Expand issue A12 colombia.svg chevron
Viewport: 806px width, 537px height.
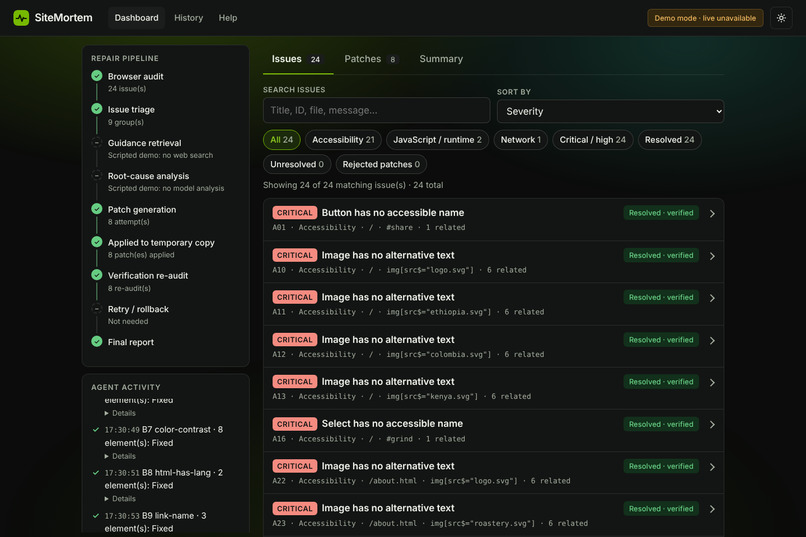coord(712,340)
